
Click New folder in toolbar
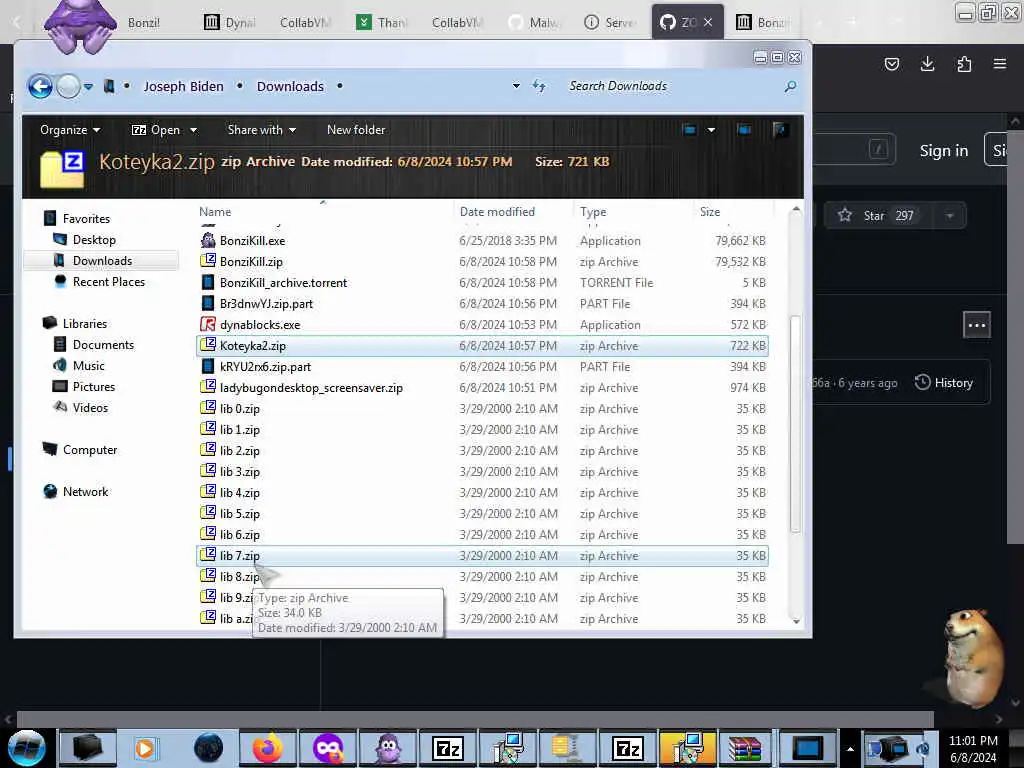(356, 130)
